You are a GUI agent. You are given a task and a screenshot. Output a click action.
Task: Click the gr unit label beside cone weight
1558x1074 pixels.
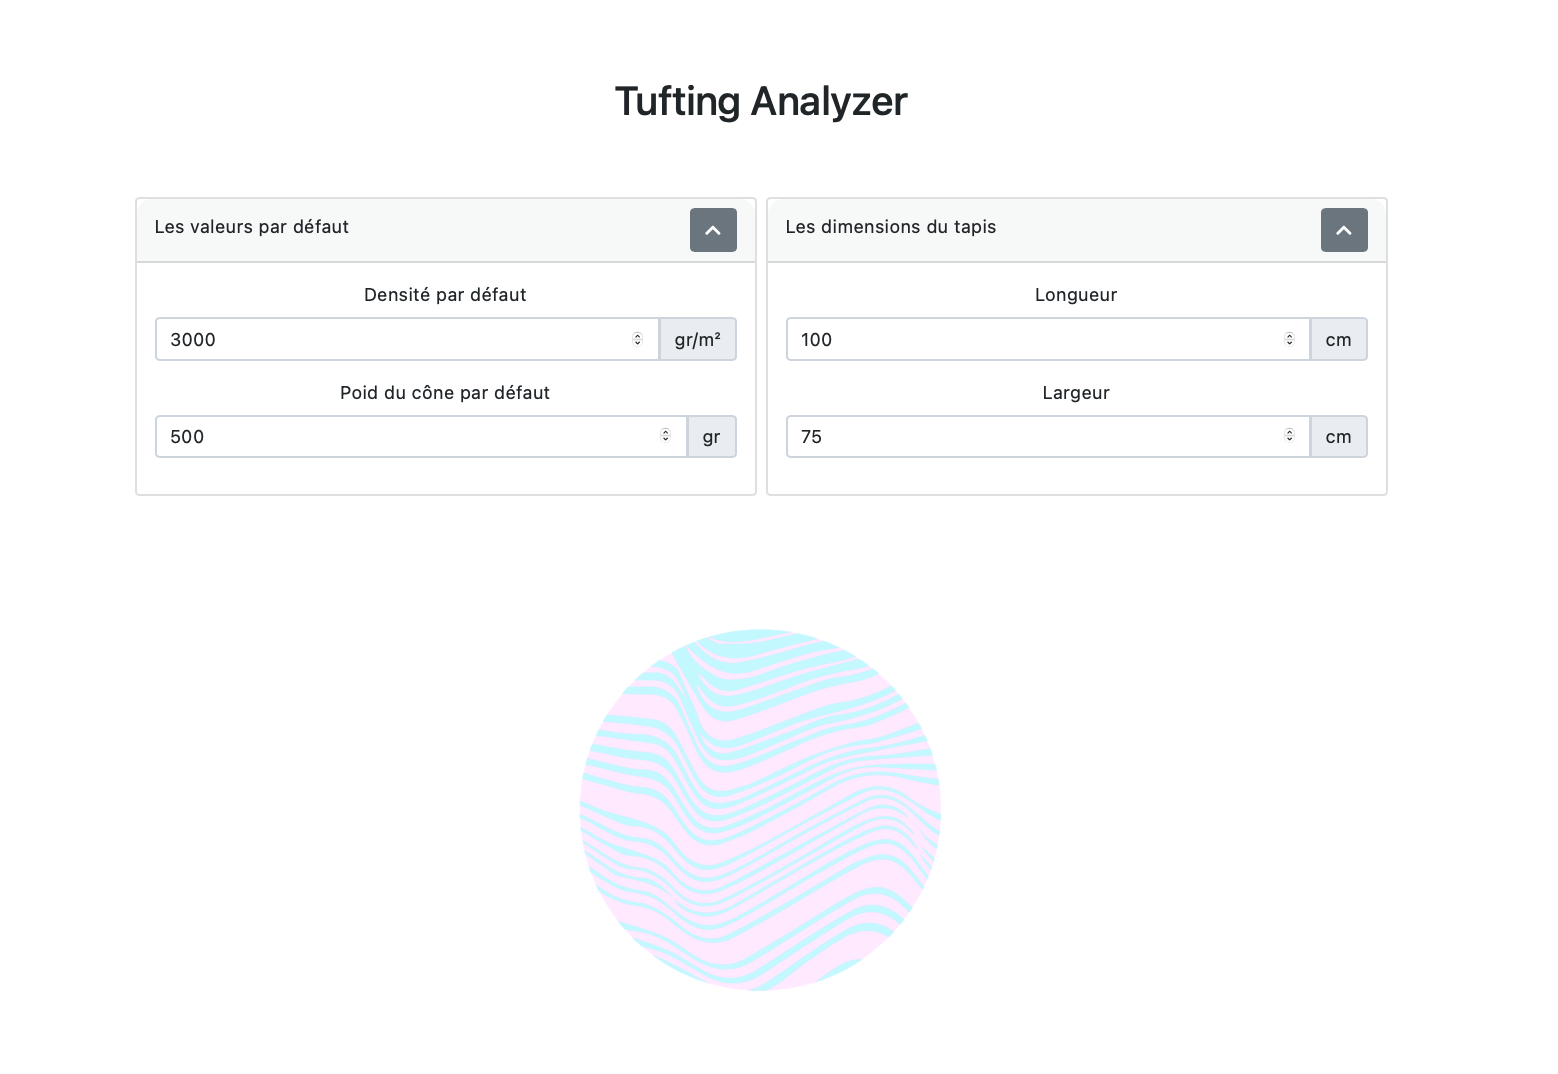click(712, 436)
